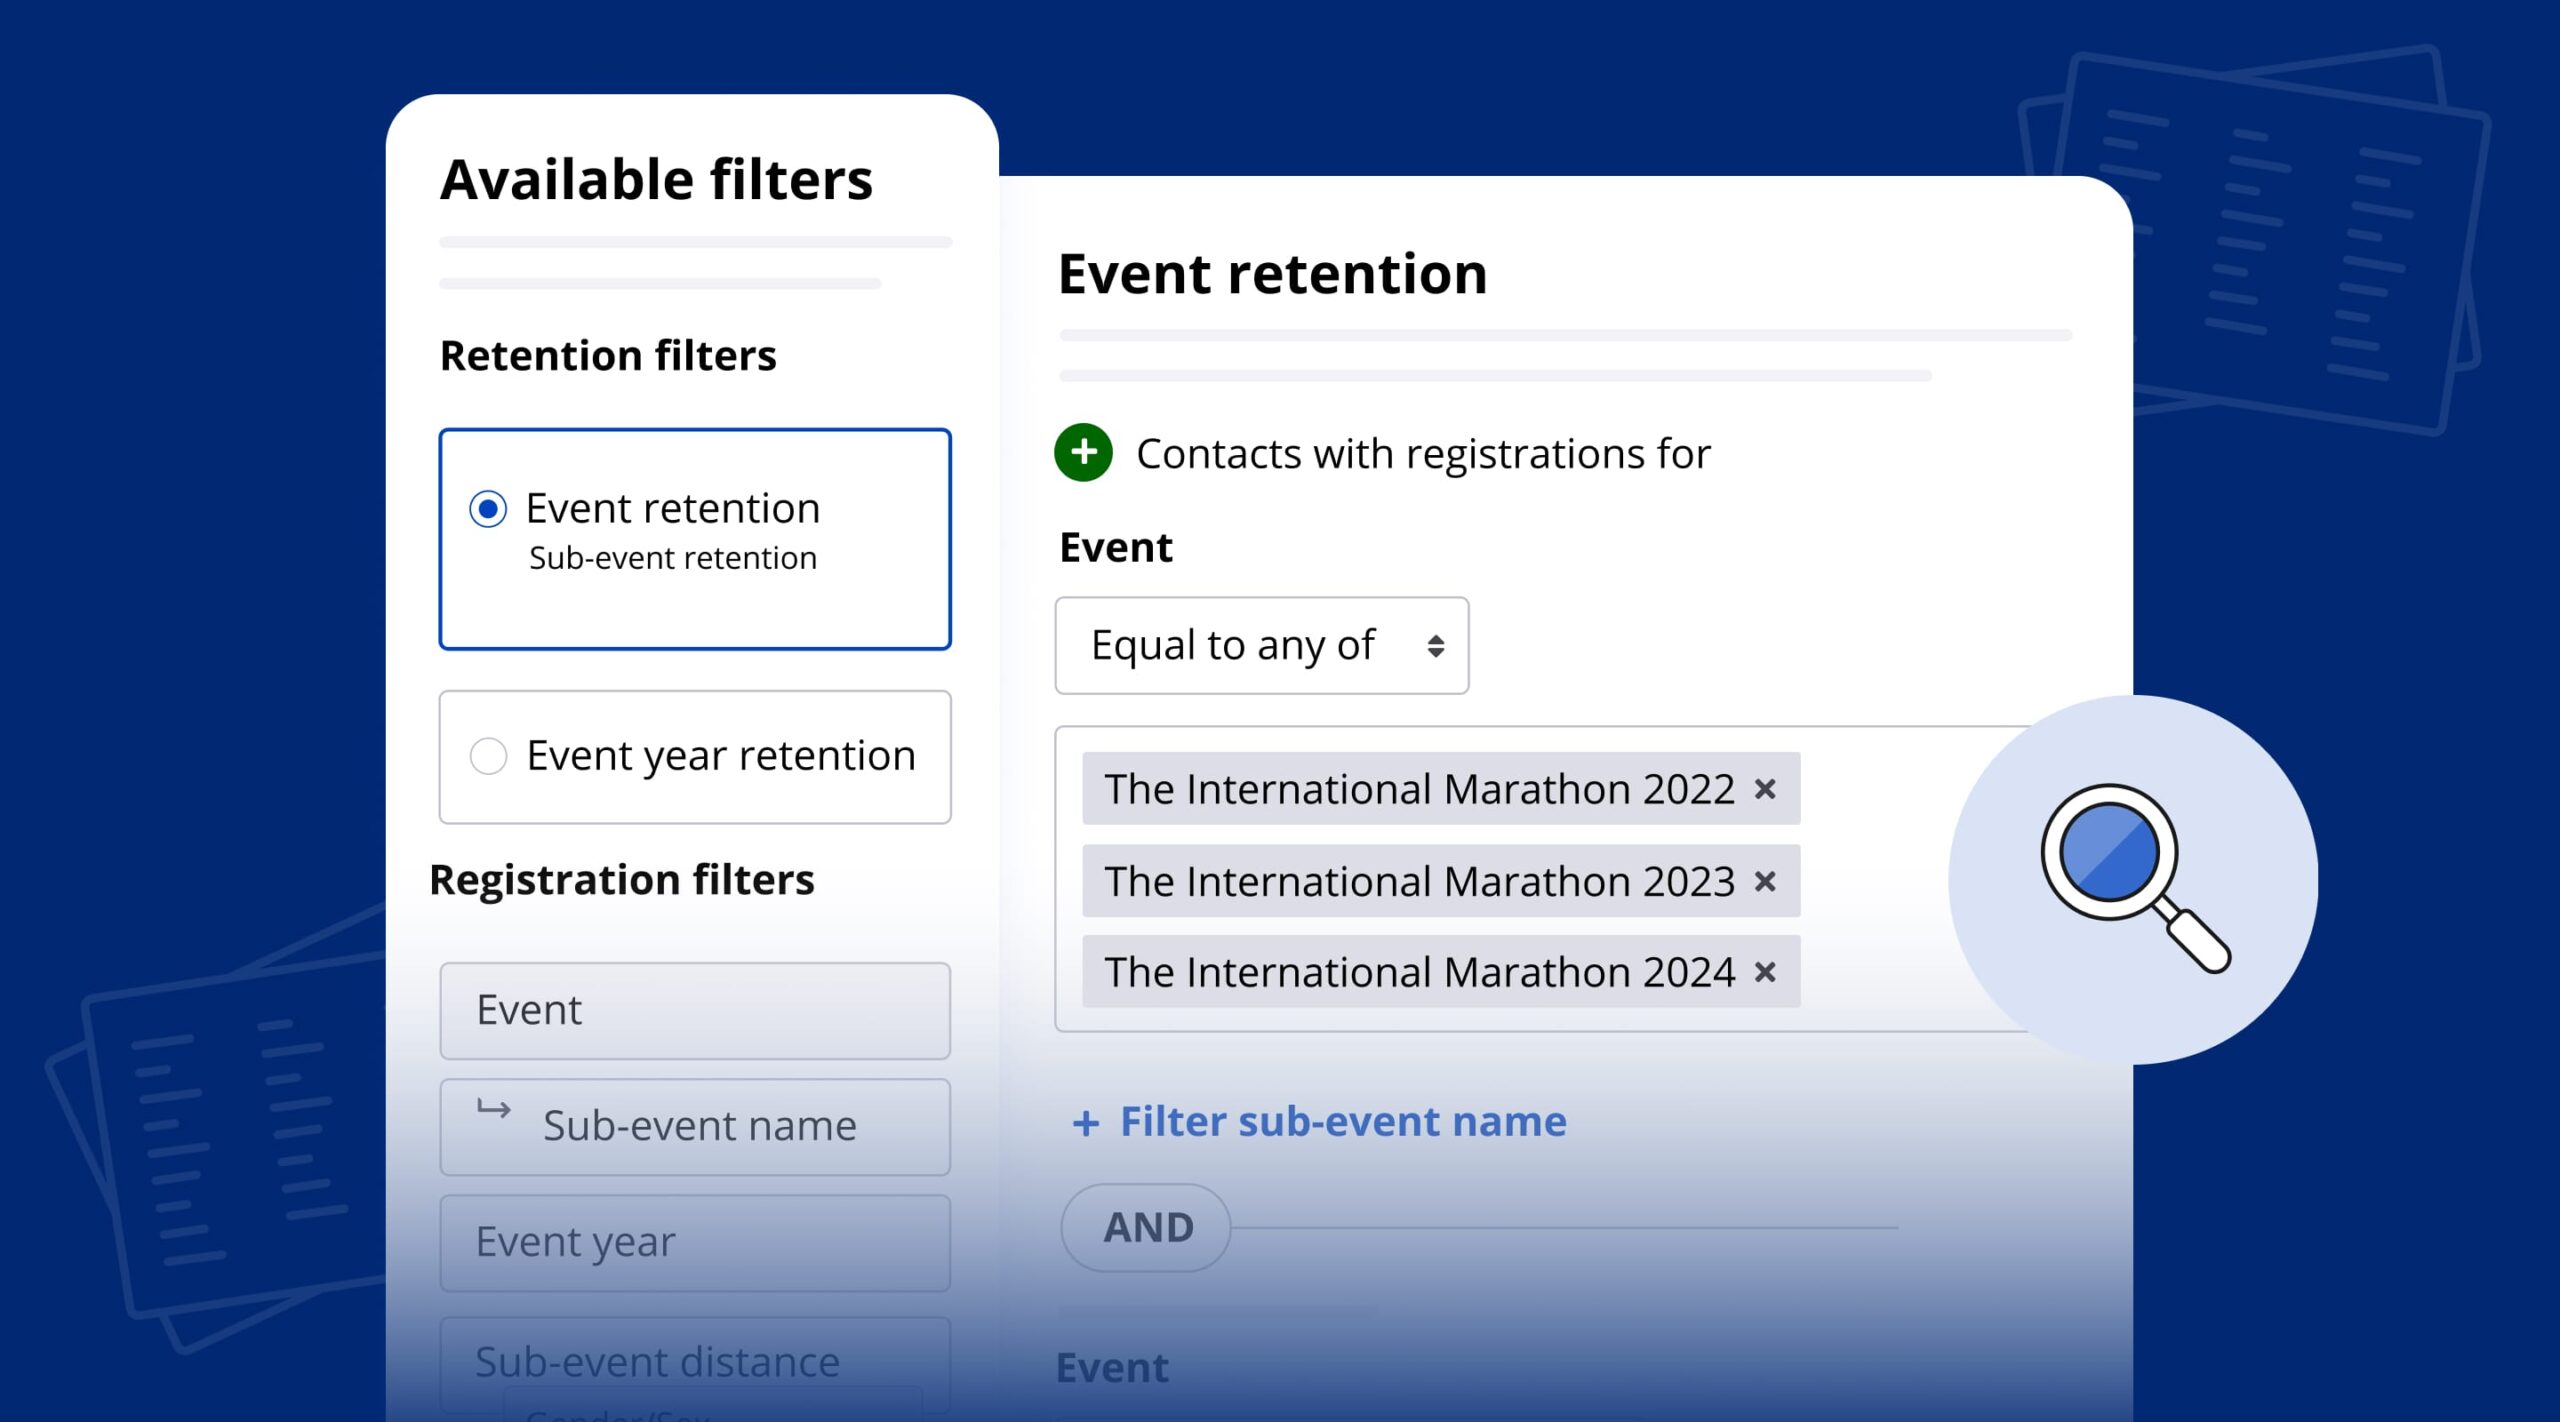Viewport: 2560px width, 1422px height.
Task: Remove The International Marathon 2024 tag
Action: pyautogui.click(x=1765, y=972)
